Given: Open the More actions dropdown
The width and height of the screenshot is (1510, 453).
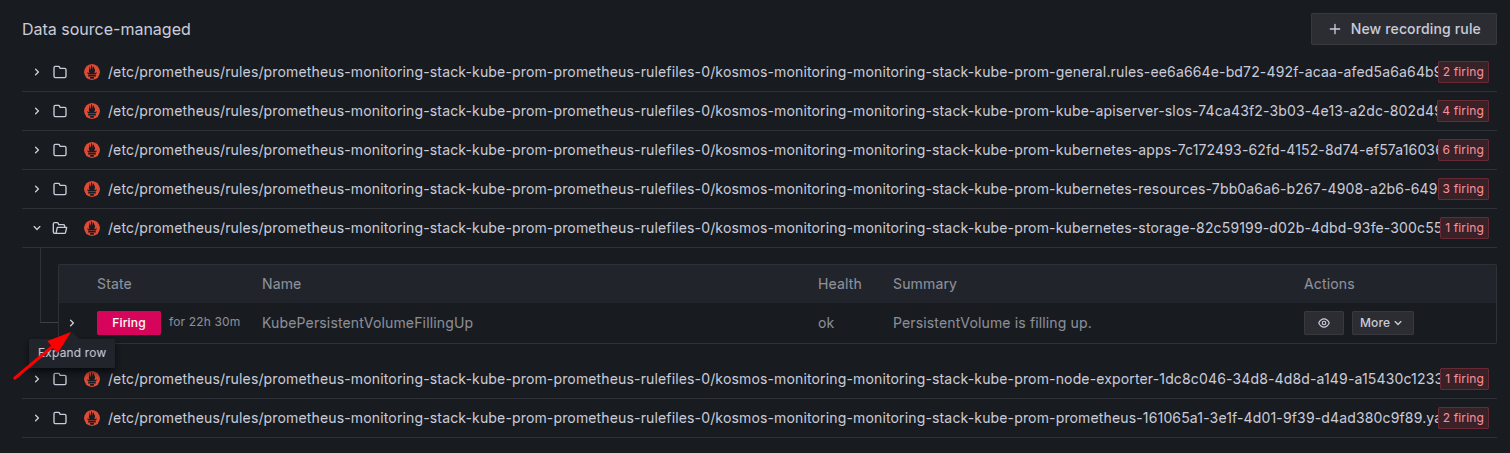Looking at the screenshot, I should click(x=1382, y=323).
